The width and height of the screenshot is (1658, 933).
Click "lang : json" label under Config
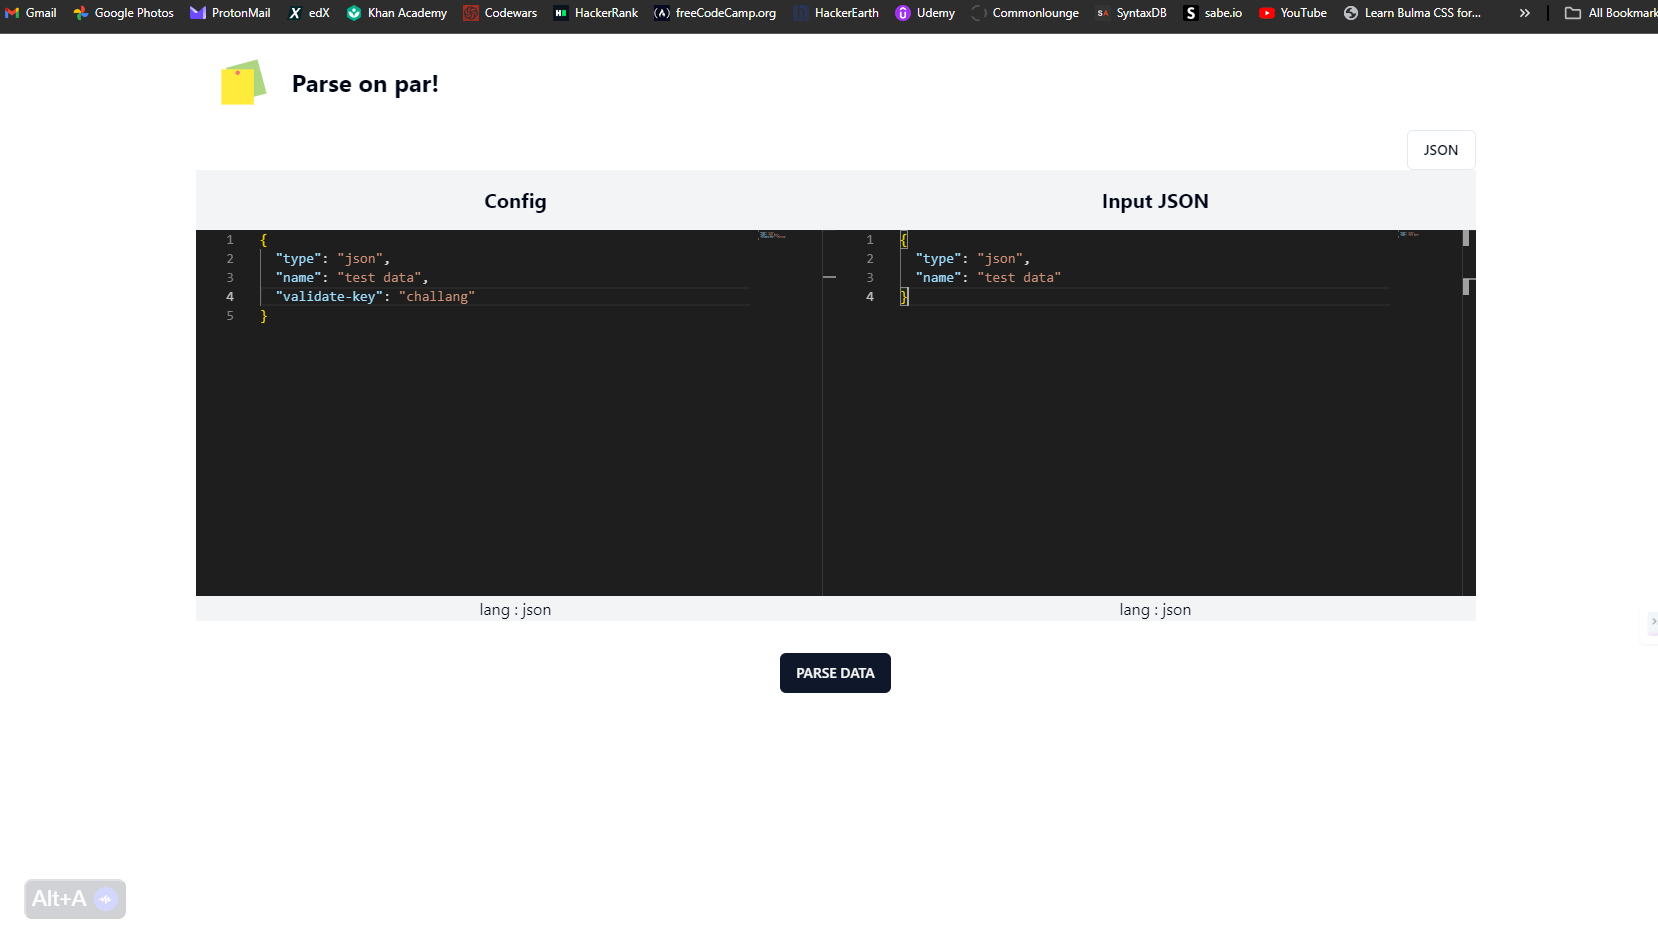[x=515, y=609]
